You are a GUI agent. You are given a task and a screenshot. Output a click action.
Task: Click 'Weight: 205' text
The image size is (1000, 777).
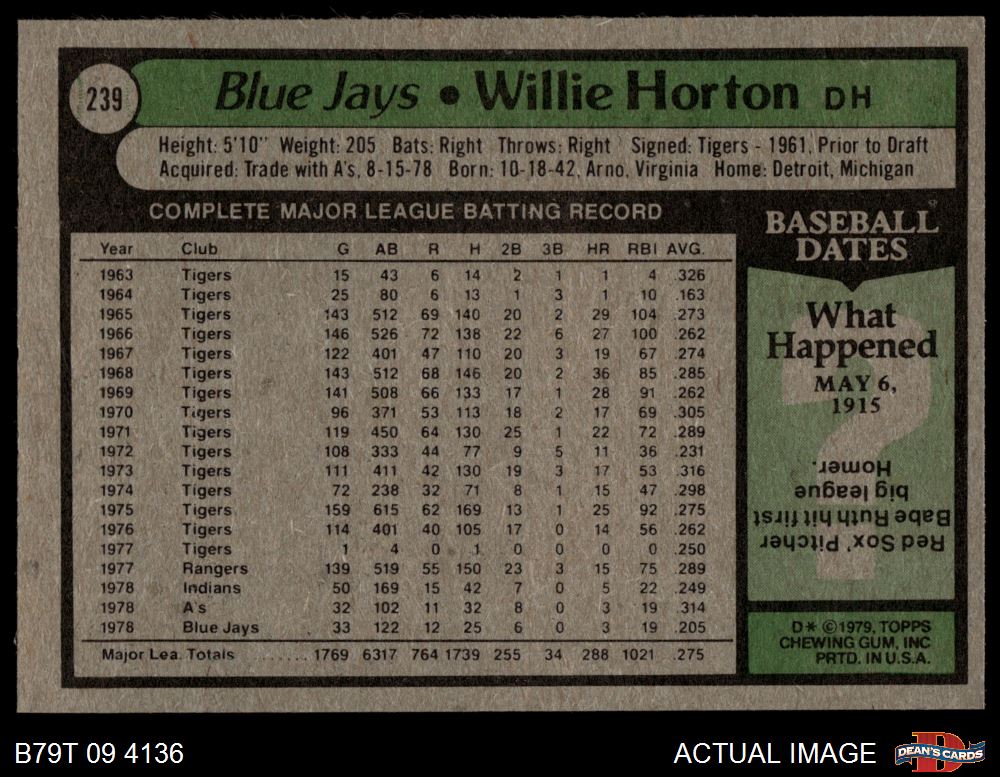click(x=328, y=145)
